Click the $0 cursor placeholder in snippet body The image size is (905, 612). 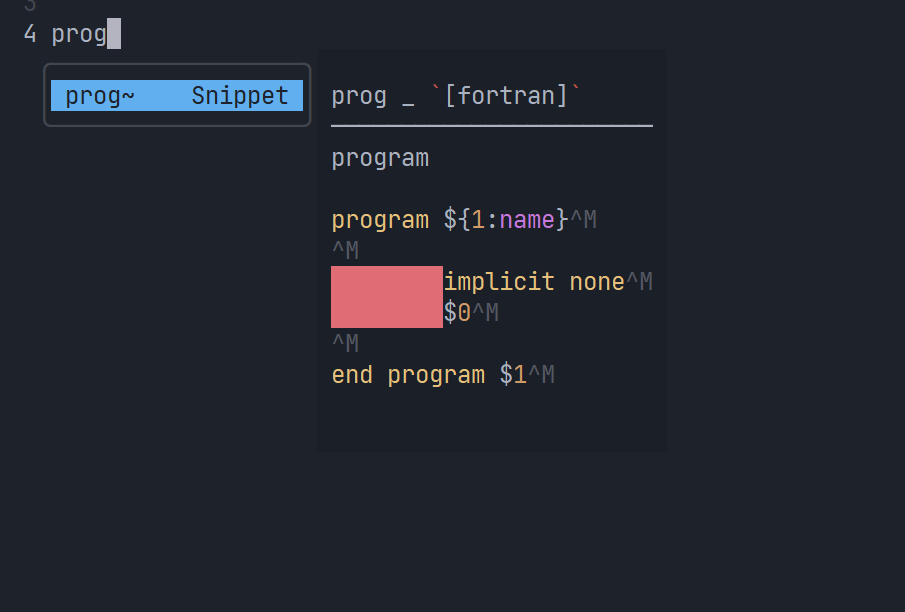coord(457,312)
